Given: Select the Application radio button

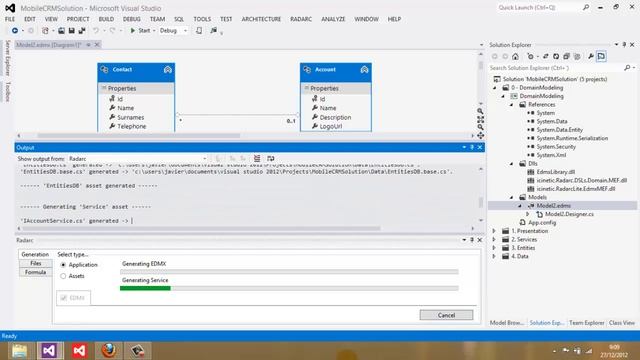Looking at the screenshot, I should point(63,265).
